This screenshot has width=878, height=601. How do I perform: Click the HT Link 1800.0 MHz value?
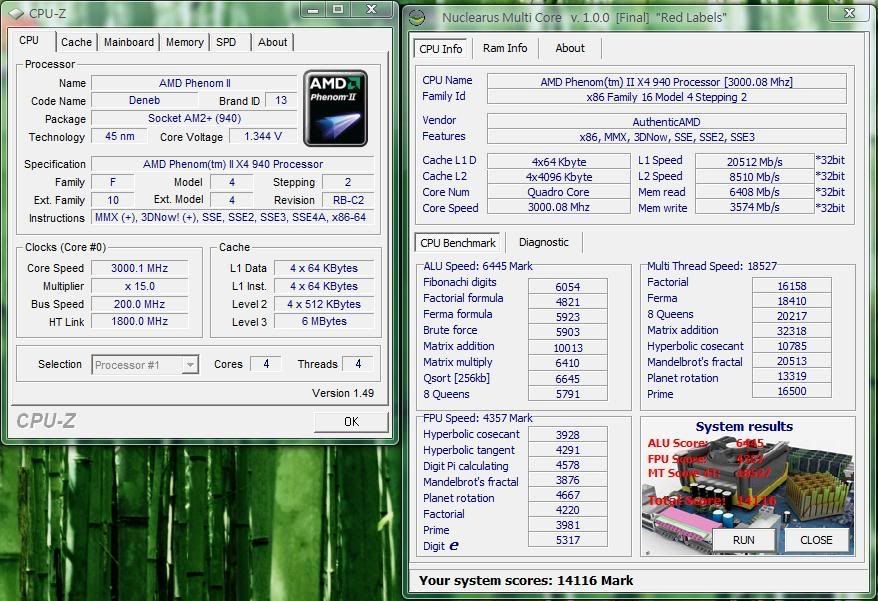[x=139, y=322]
